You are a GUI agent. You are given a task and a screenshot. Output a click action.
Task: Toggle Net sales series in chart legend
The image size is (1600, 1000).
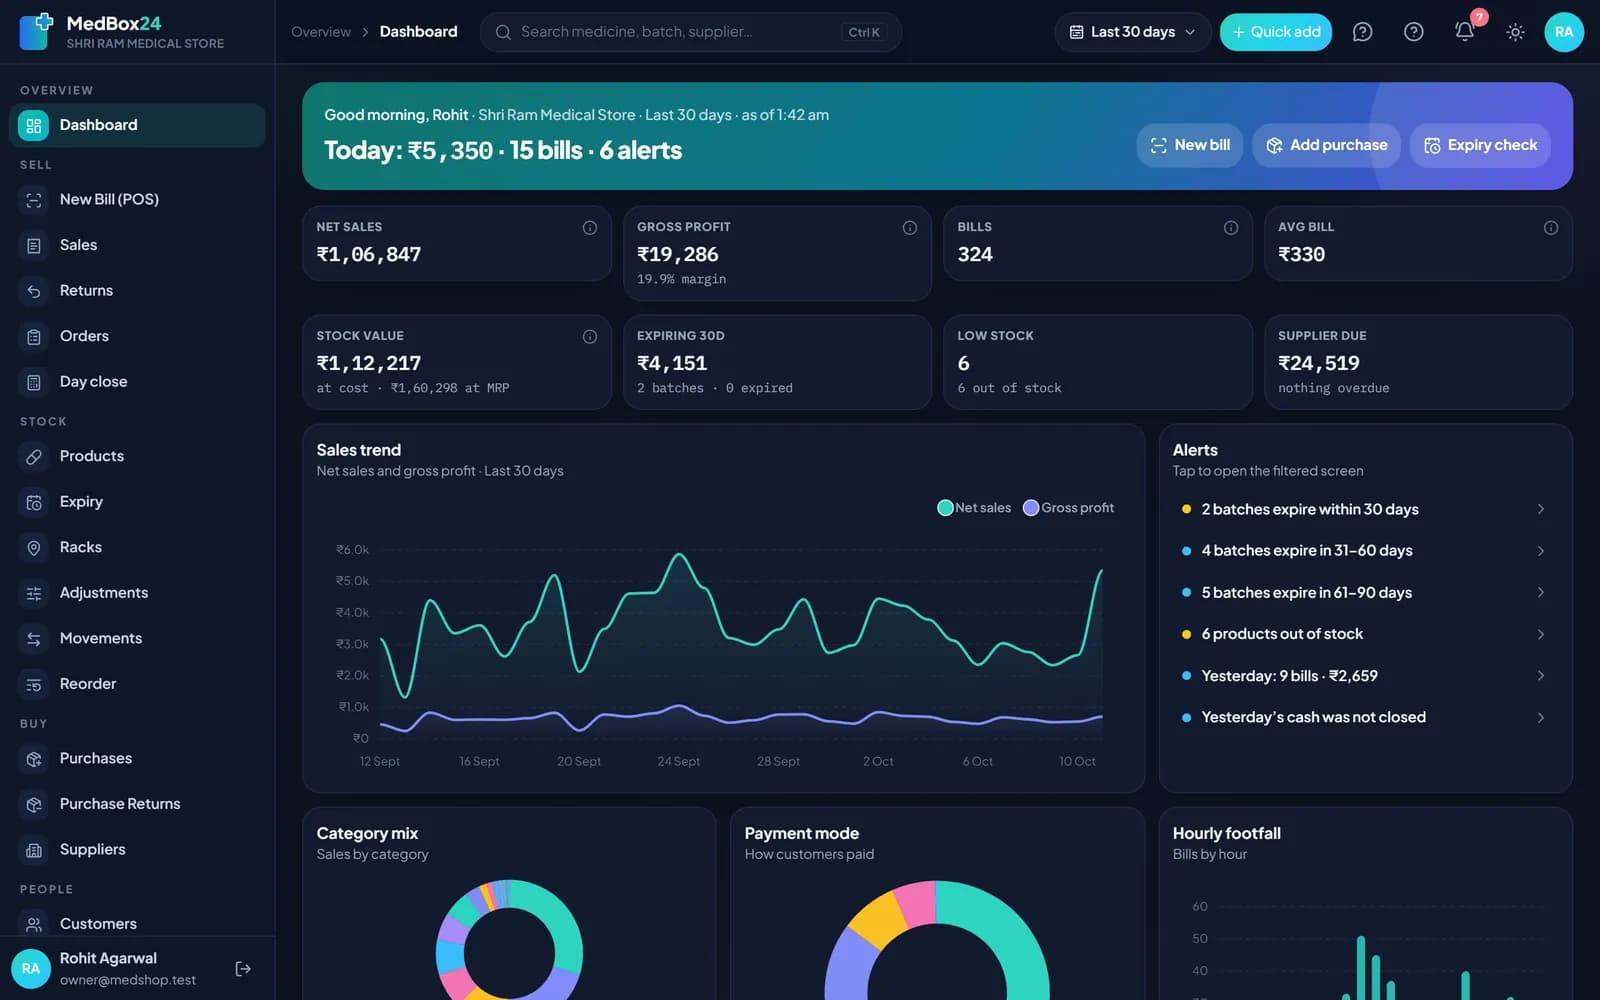[x=974, y=508]
